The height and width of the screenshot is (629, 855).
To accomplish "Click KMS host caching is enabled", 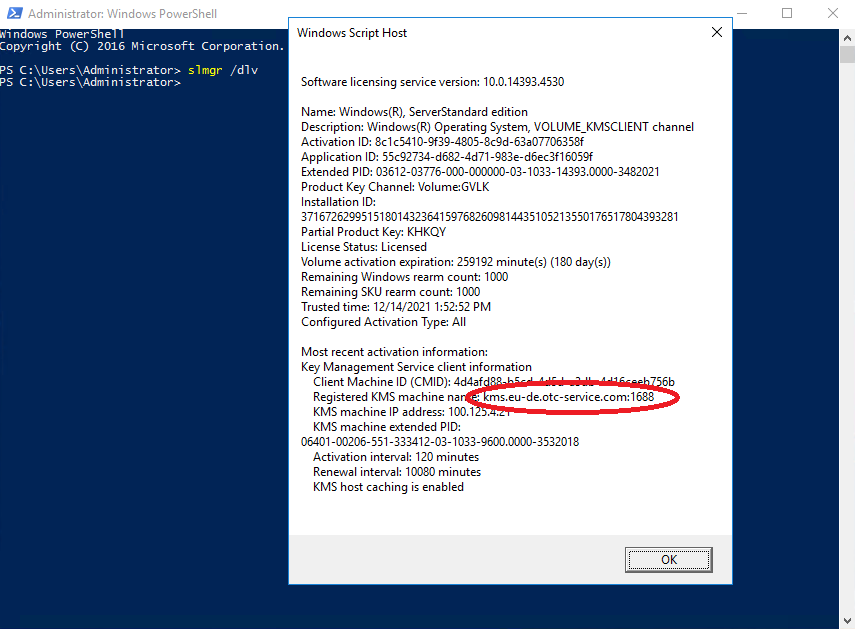I will point(388,487).
